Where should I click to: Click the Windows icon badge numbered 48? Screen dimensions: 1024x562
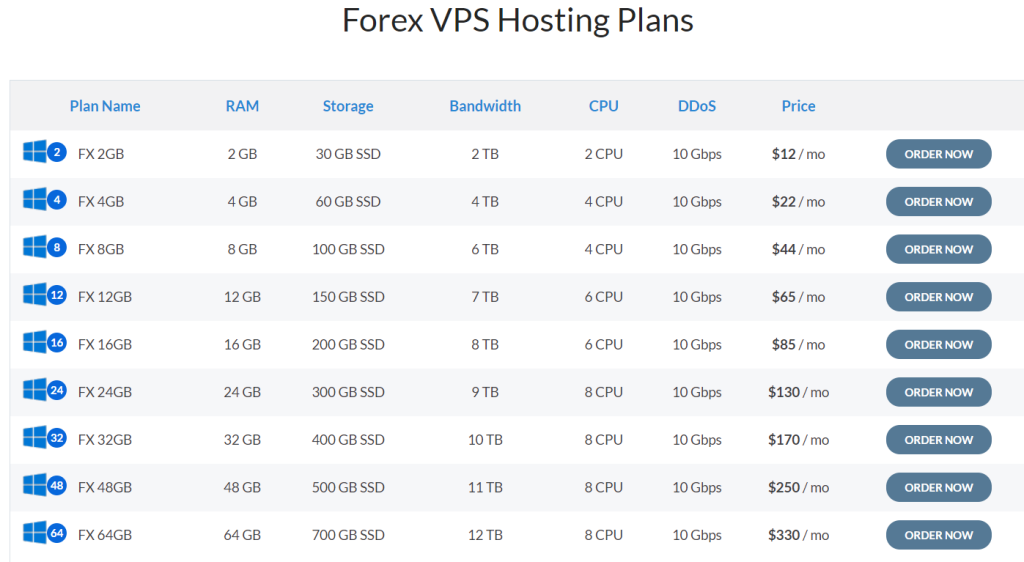pyautogui.click(x=57, y=486)
